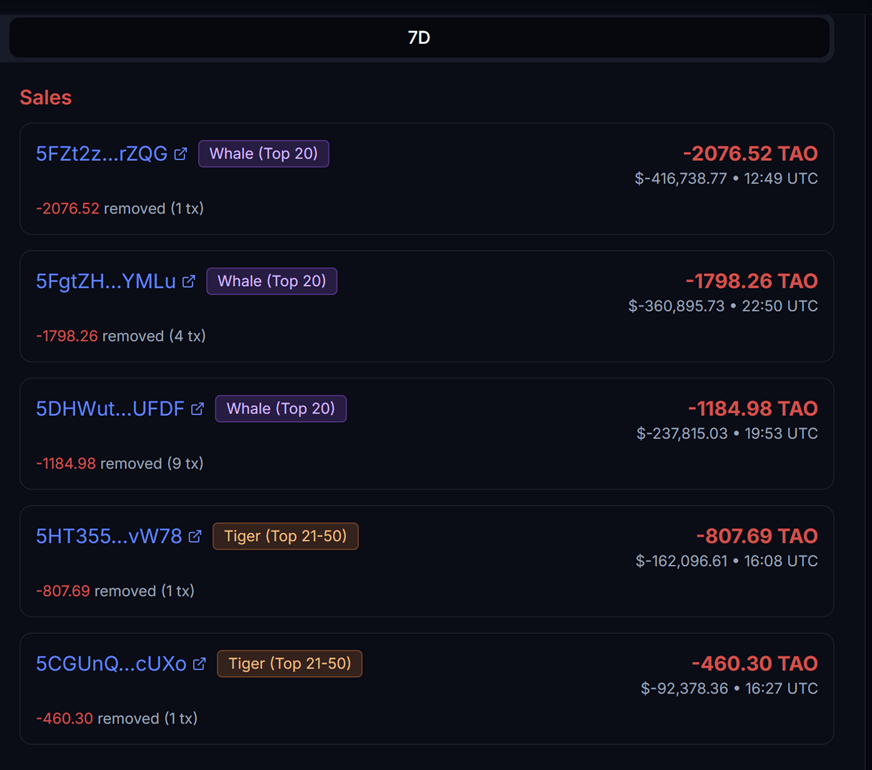Open external link icon for 5FgtZH...YMLu
872x770 pixels.
click(189, 281)
